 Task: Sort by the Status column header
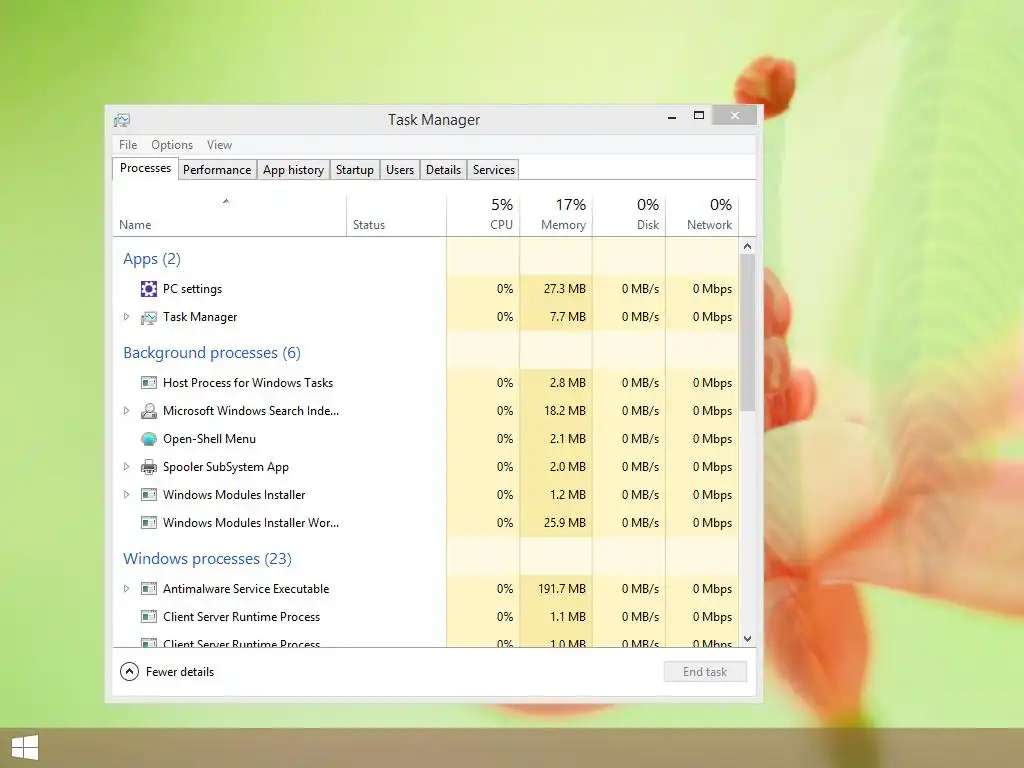click(x=396, y=216)
